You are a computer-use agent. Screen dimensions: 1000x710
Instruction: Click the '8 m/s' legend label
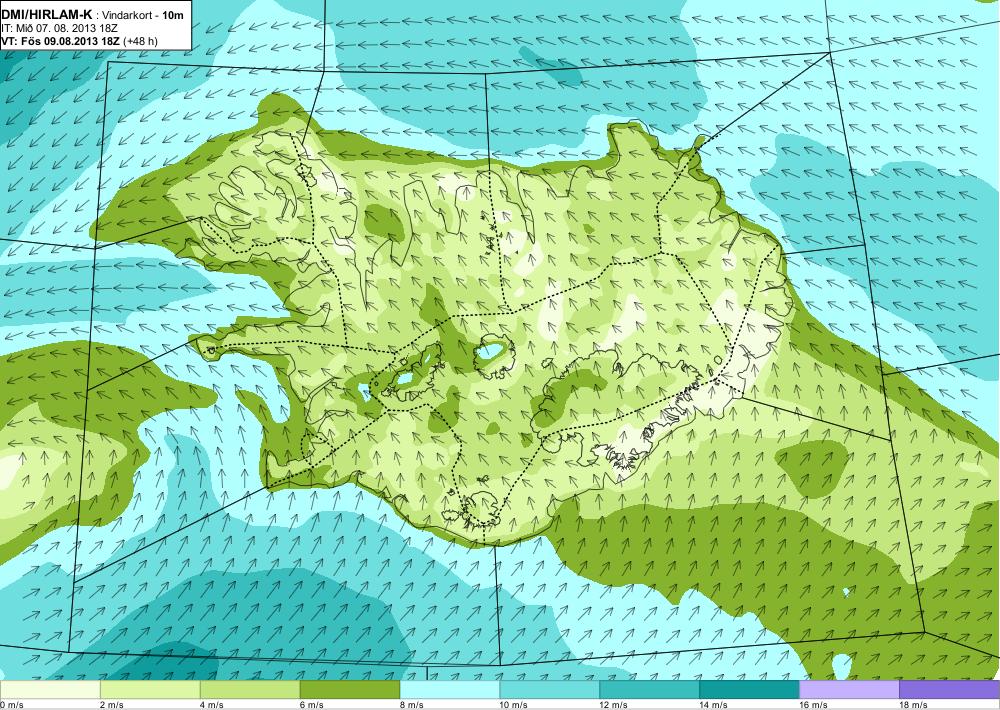click(x=412, y=705)
